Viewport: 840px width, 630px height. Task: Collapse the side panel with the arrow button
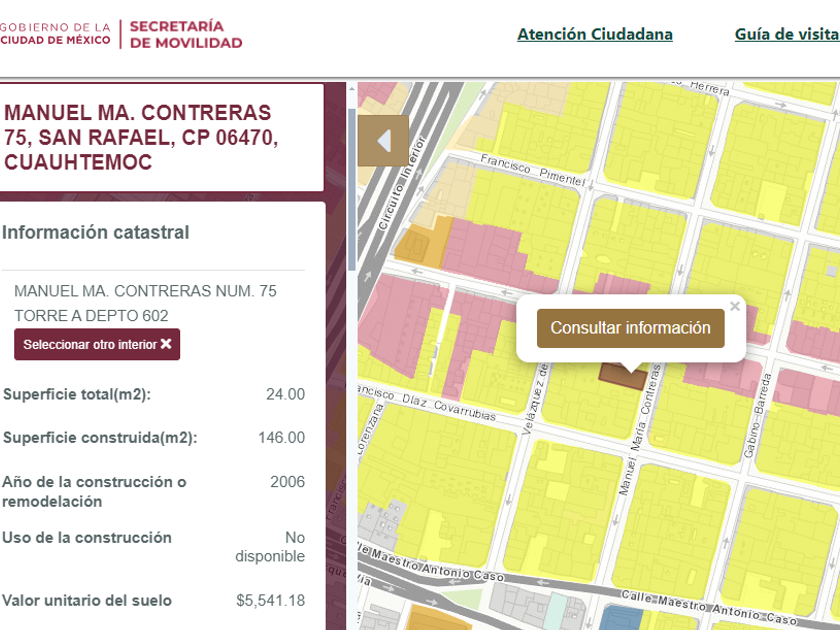pos(384,141)
